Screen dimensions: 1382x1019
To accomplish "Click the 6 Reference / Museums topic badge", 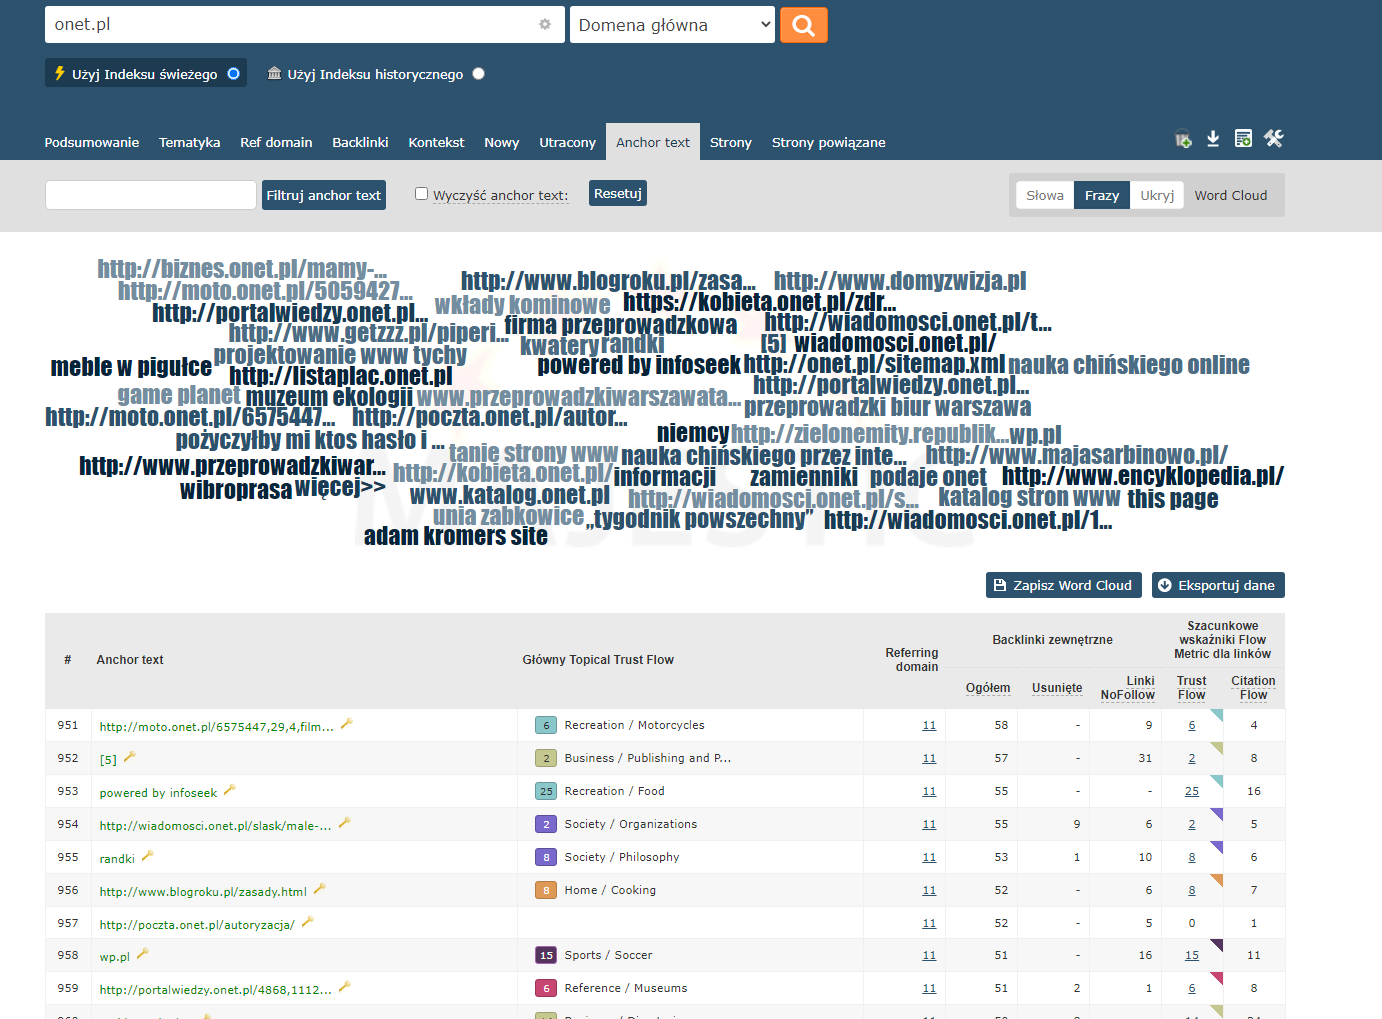I will coord(546,988).
